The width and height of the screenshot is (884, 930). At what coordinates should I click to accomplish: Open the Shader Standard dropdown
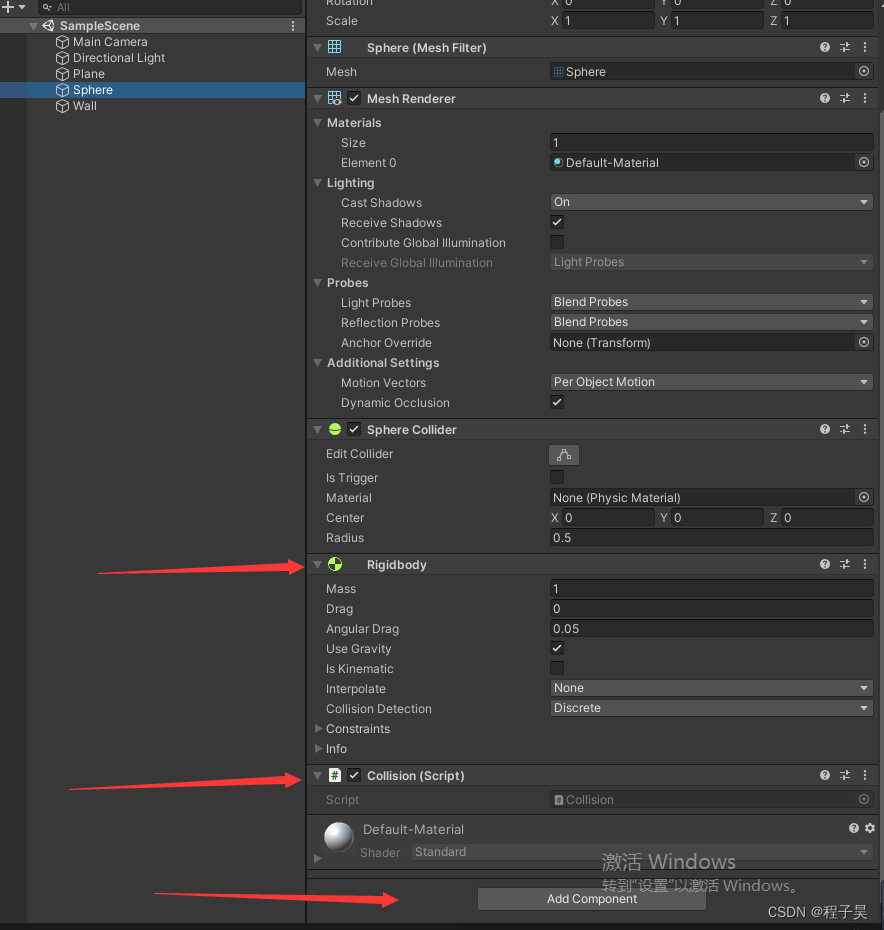coord(643,852)
